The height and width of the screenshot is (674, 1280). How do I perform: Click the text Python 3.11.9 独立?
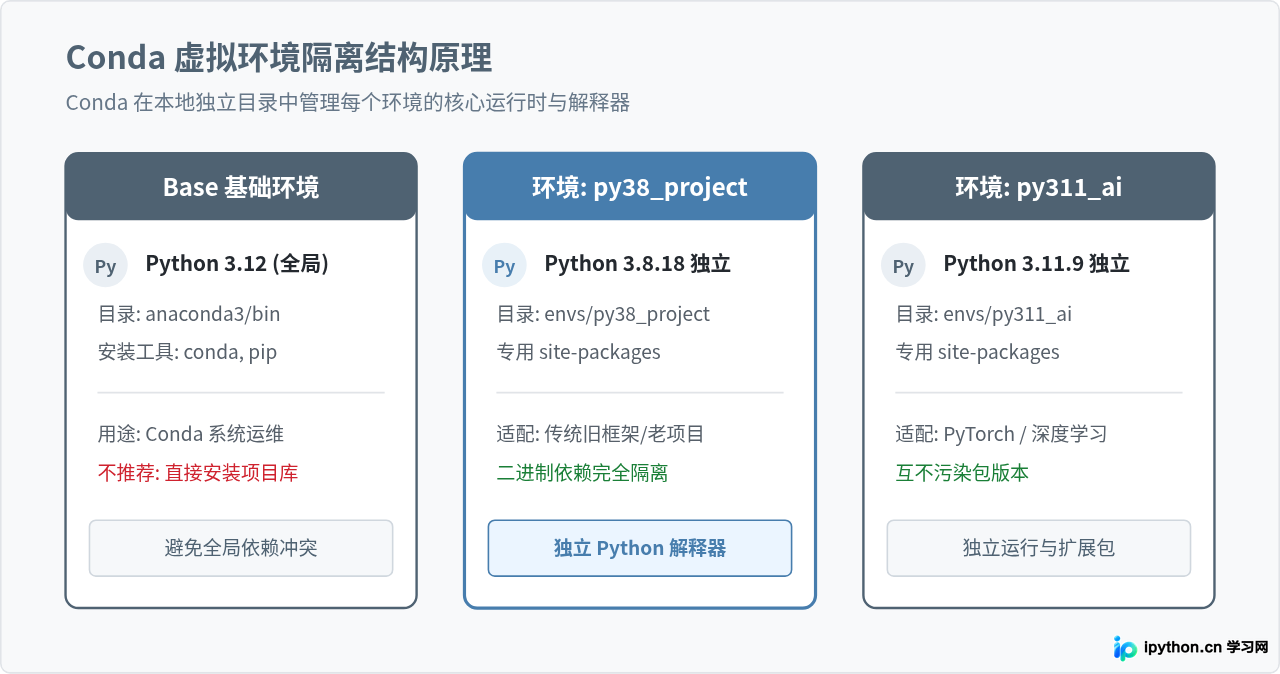coord(1037,263)
